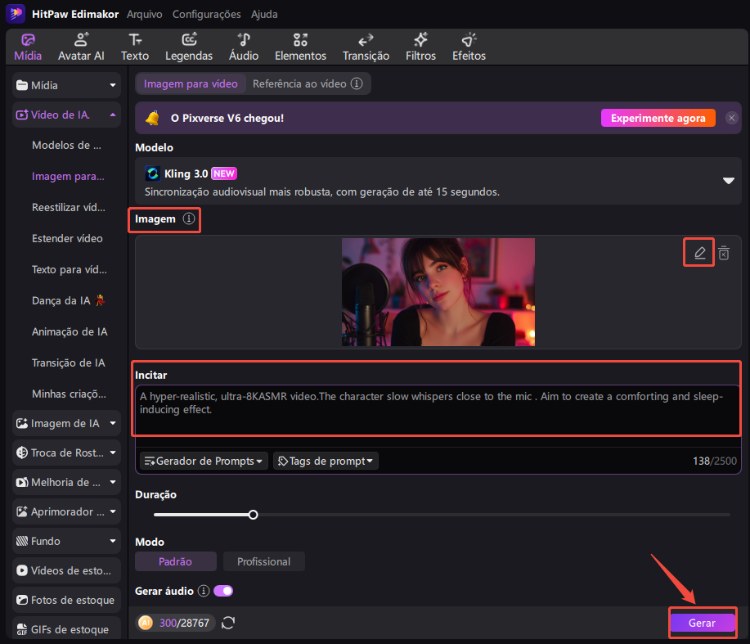Expand the Mídia sidebar section

[66, 85]
